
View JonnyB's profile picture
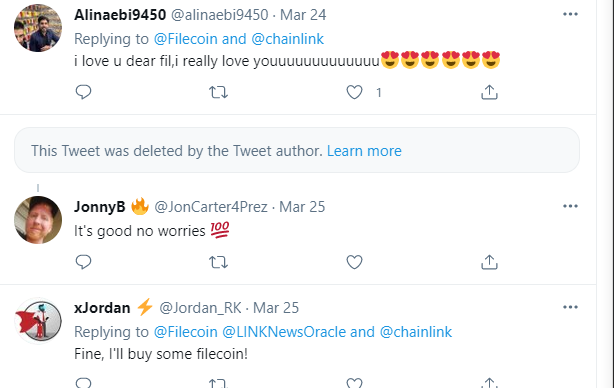click(38, 220)
